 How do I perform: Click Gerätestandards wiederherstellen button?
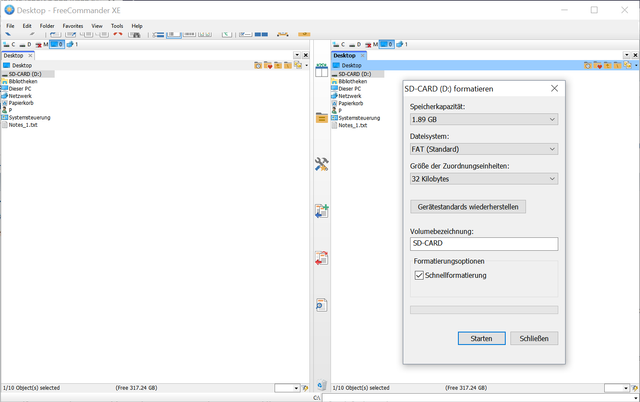[x=468, y=207]
